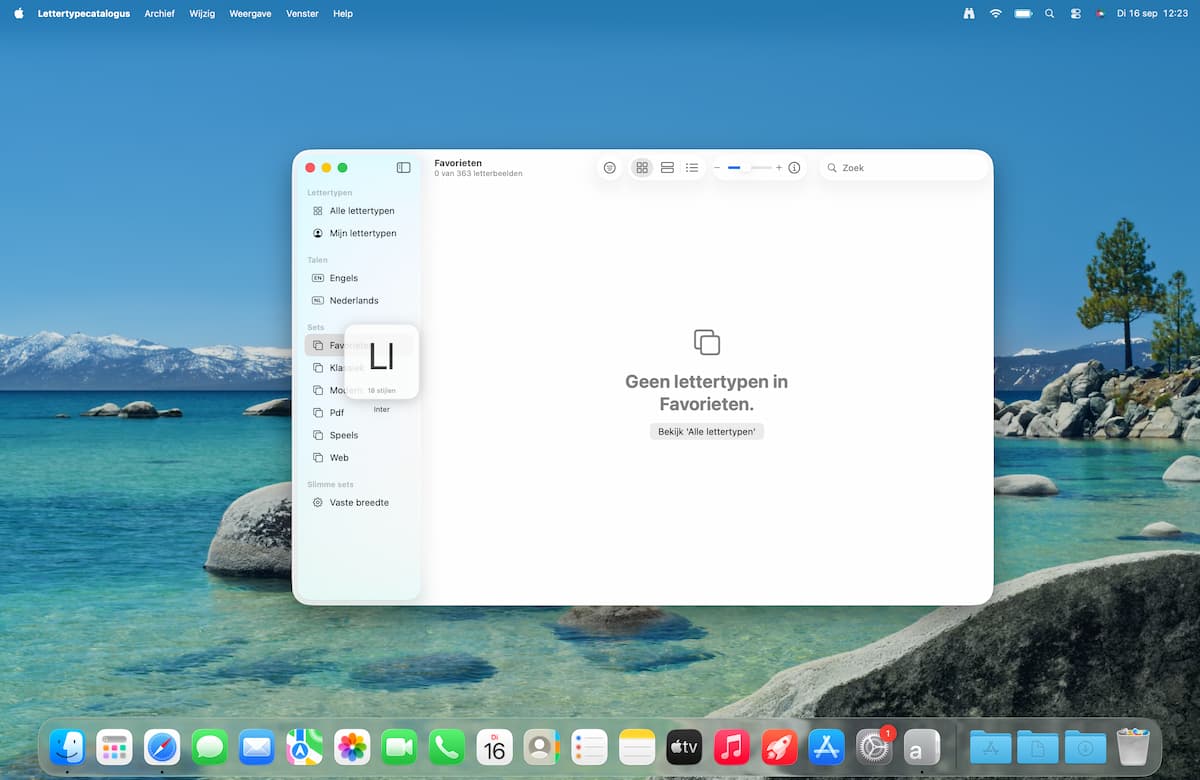Click the plus to increase preview size
Image resolution: width=1200 pixels, height=780 pixels.
[x=779, y=168]
